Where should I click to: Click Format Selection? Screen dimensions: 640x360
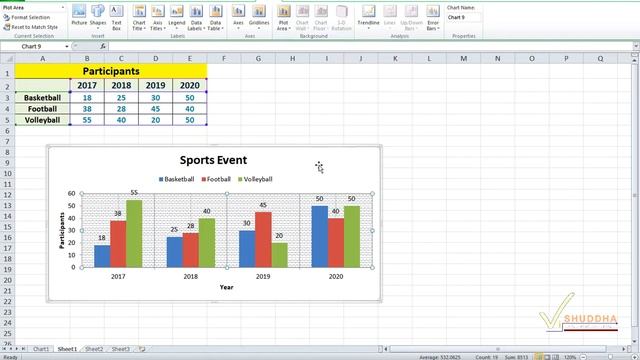pos(27,17)
